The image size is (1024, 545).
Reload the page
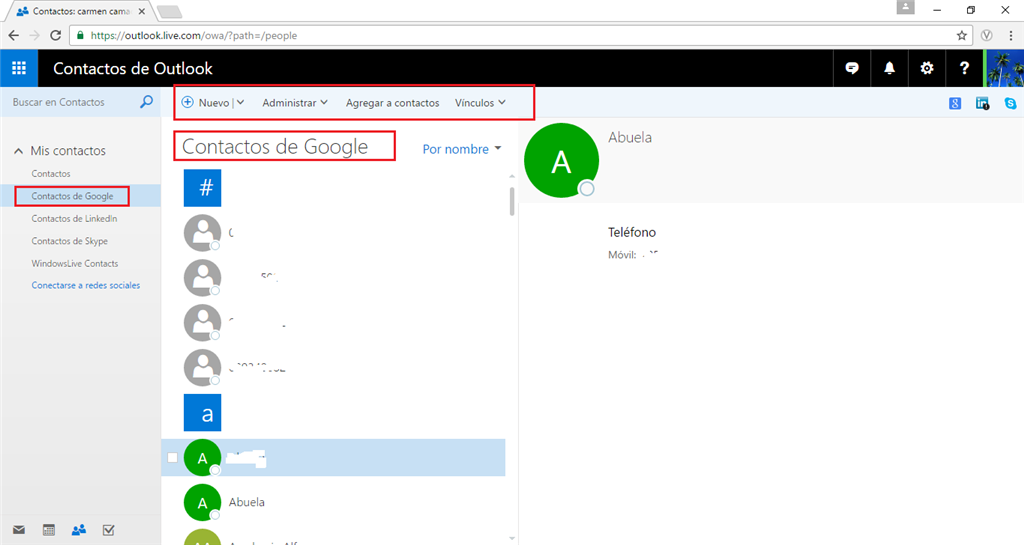56,35
